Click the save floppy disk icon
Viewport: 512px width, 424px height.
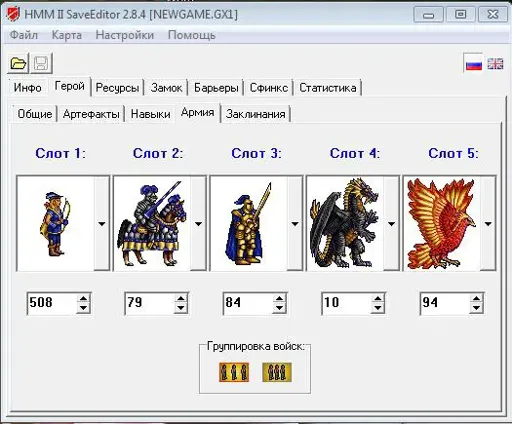click(x=41, y=63)
